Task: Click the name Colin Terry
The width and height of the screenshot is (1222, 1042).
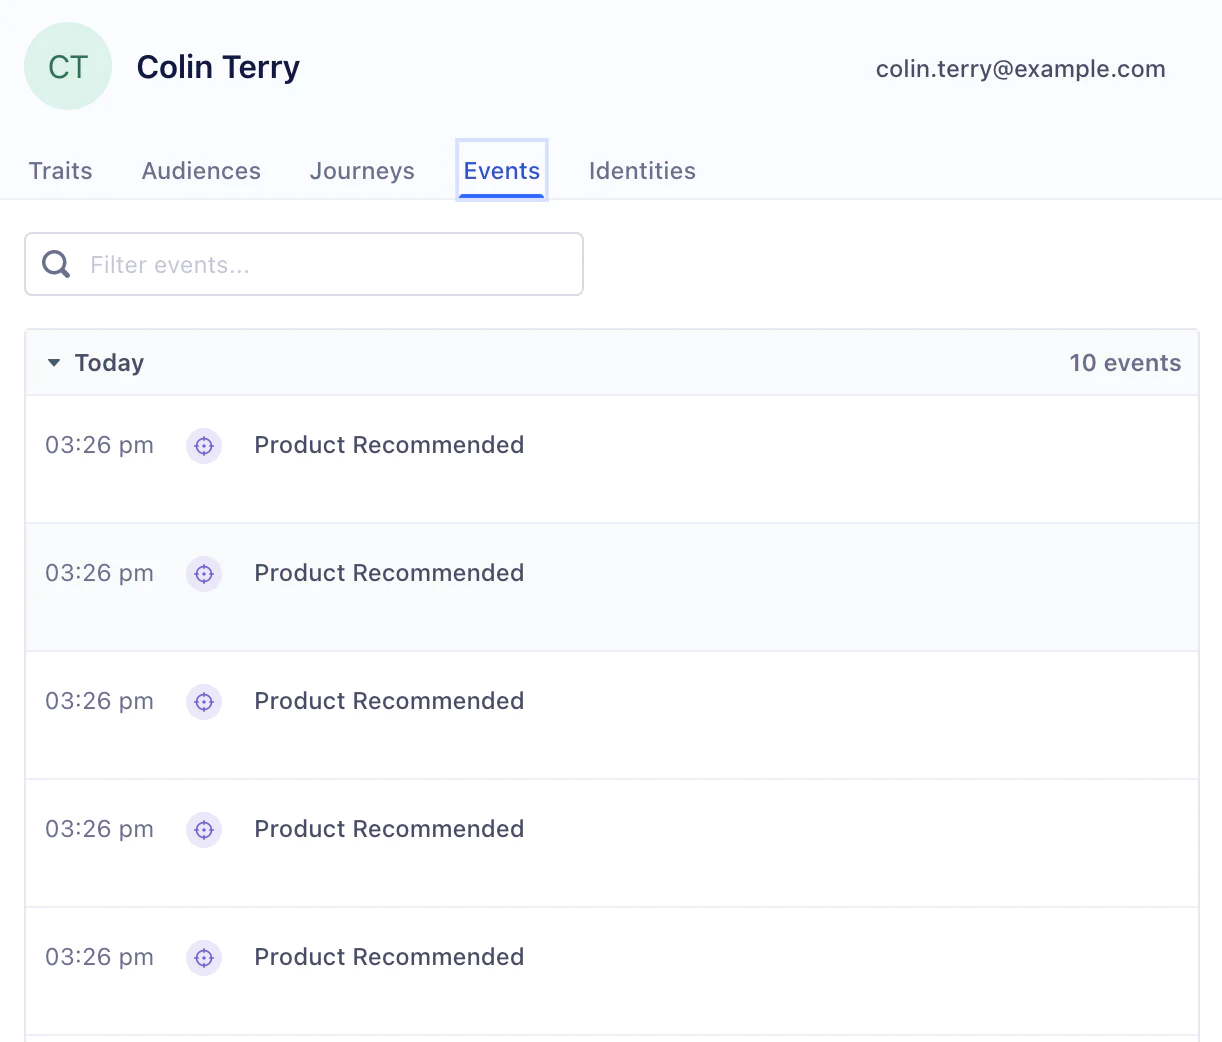Action: click(x=218, y=67)
